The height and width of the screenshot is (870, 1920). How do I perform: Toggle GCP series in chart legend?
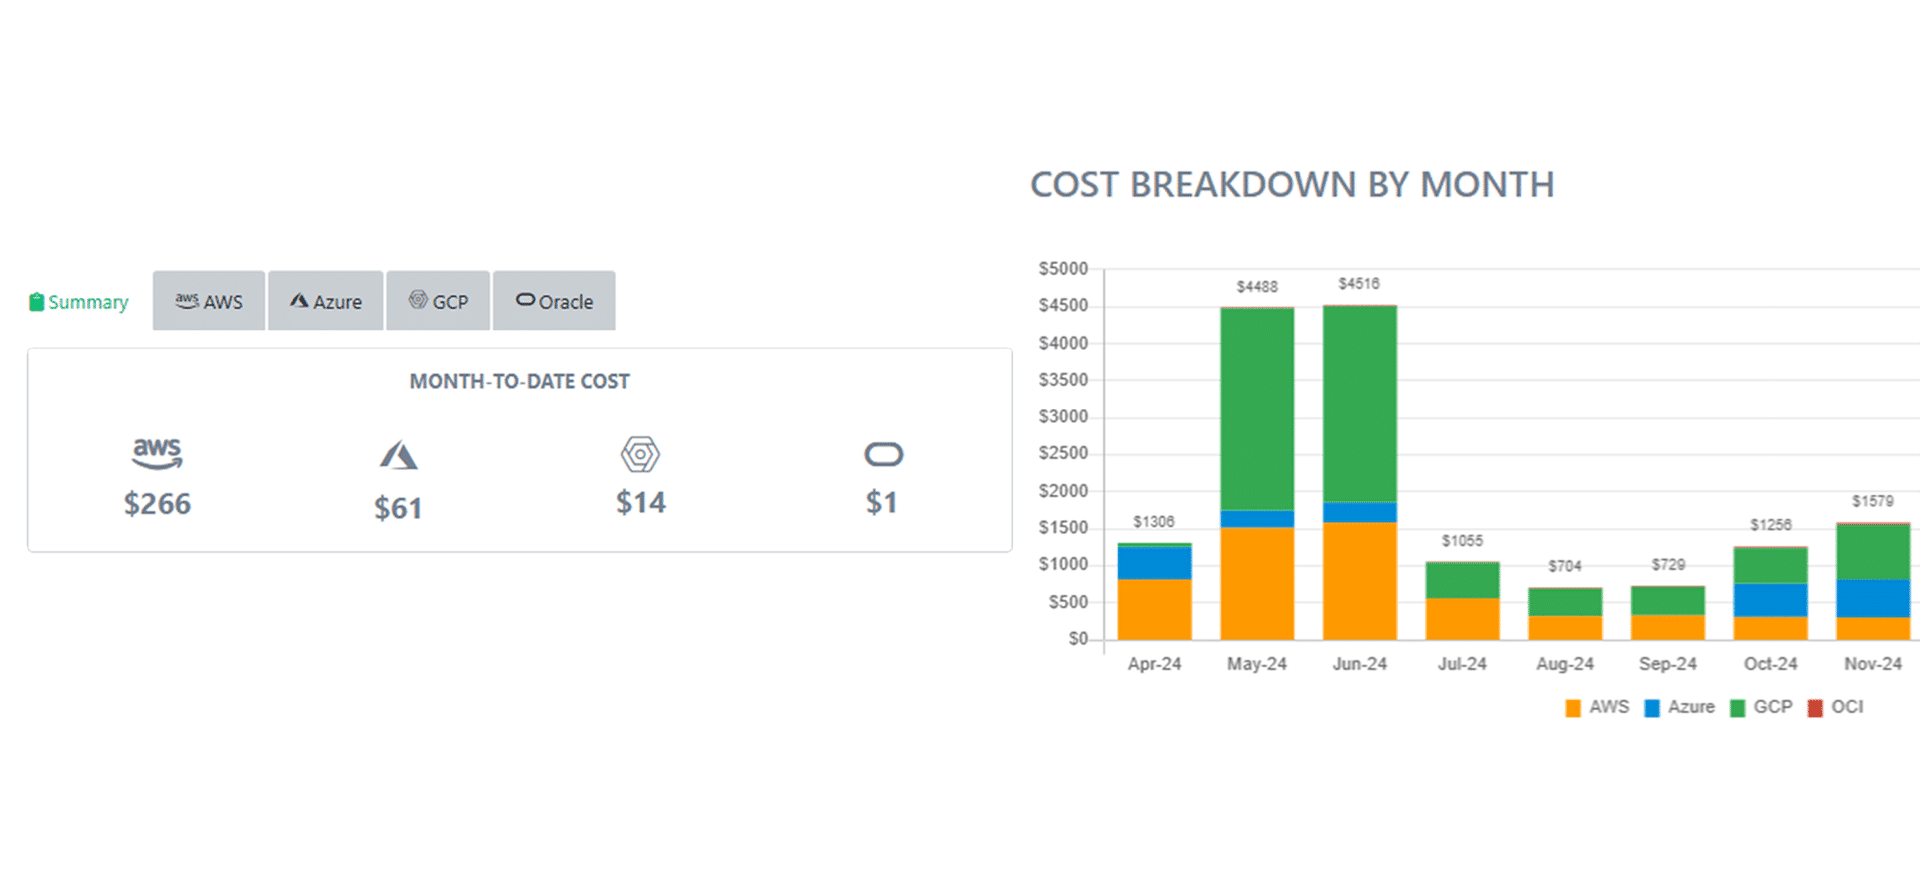(x=1761, y=707)
